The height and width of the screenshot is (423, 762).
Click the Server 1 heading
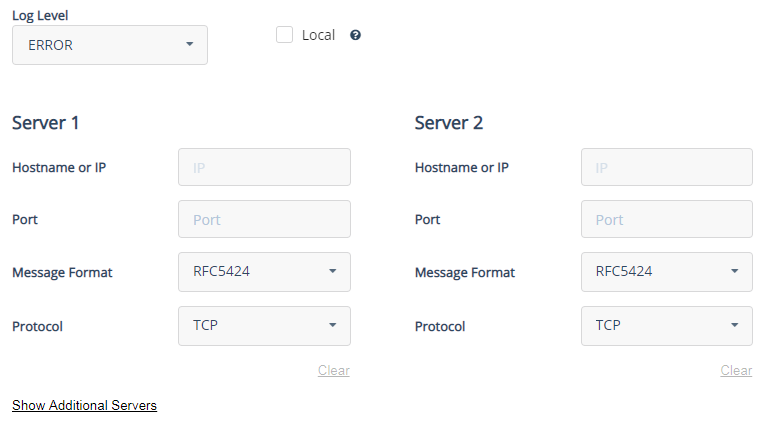(46, 123)
